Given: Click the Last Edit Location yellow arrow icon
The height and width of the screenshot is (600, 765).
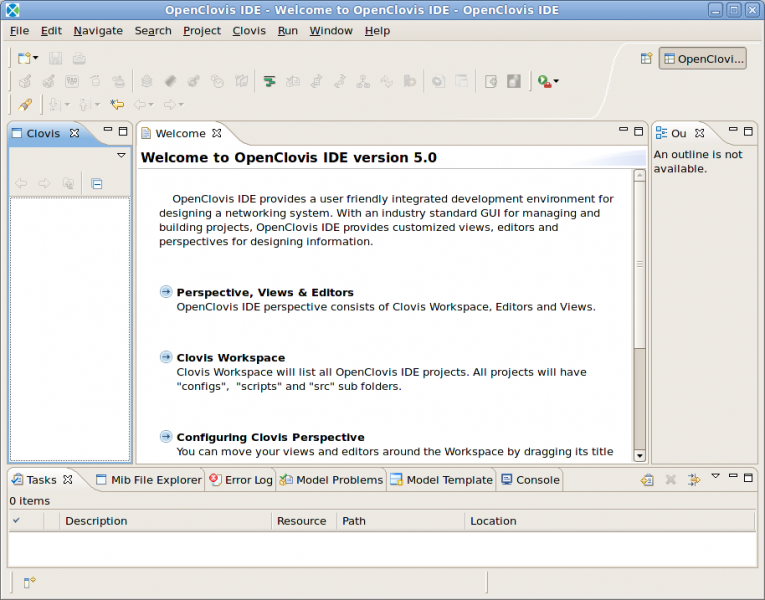Looking at the screenshot, I should tap(117, 104).
